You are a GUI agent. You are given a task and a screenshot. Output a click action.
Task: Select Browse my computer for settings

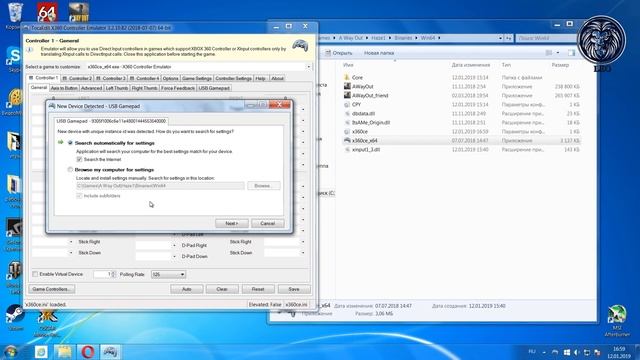pyautogui.click(x=70, y=169)
